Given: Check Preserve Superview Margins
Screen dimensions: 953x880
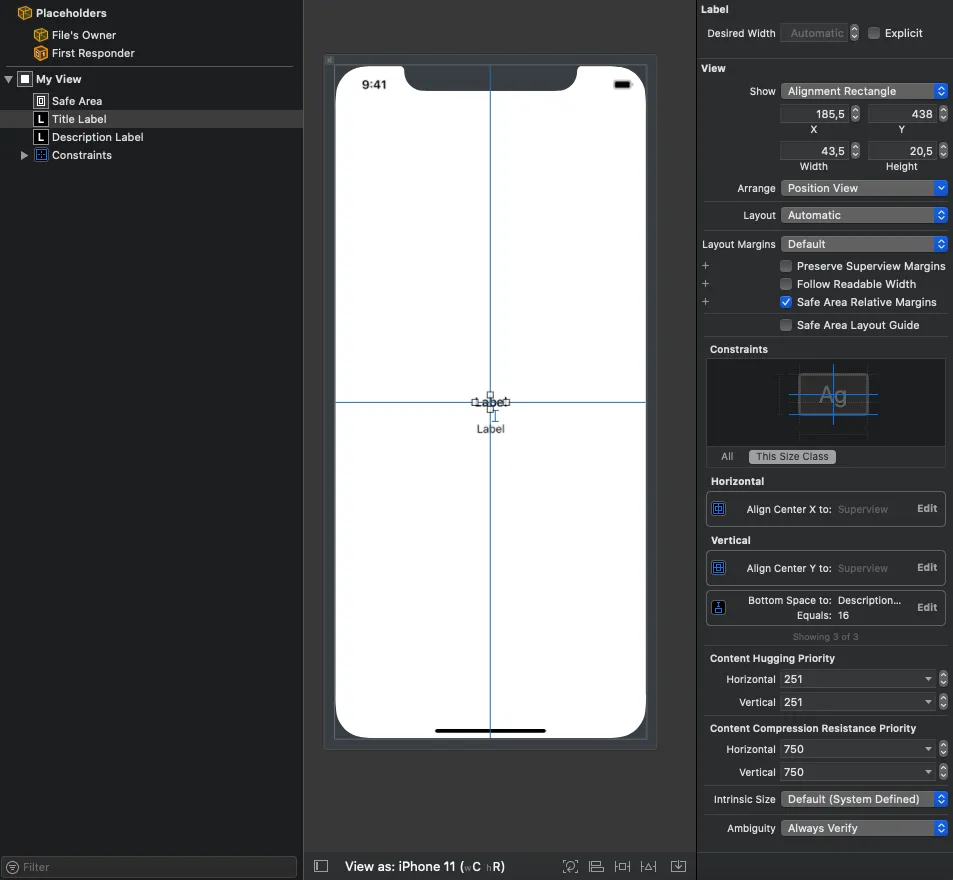Looking at the screenshot, I should click(786, 266).
